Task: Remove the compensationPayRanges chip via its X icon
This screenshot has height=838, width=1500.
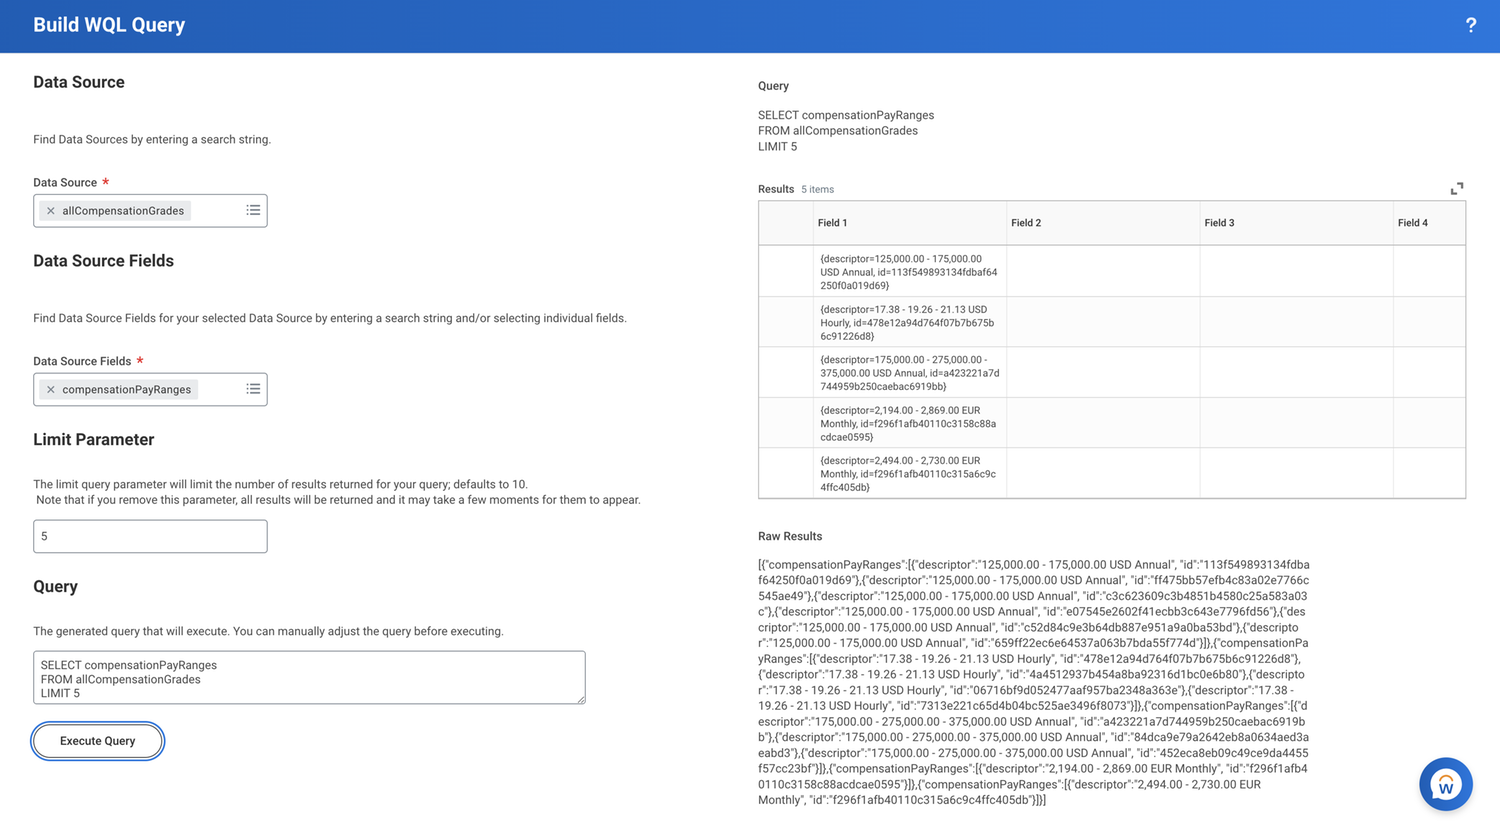Action: pos(50,389)
